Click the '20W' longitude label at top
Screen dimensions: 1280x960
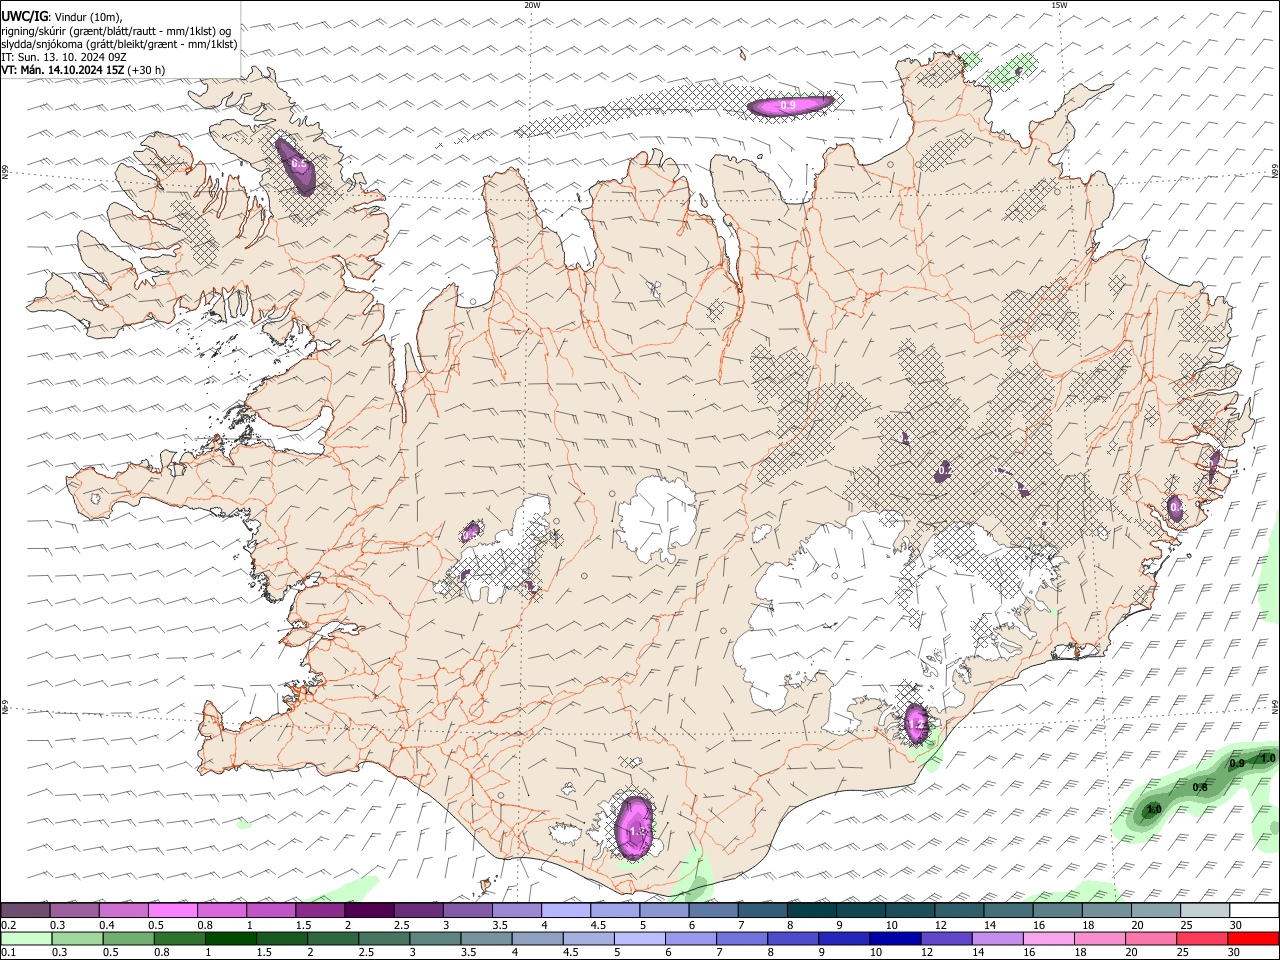532,5
